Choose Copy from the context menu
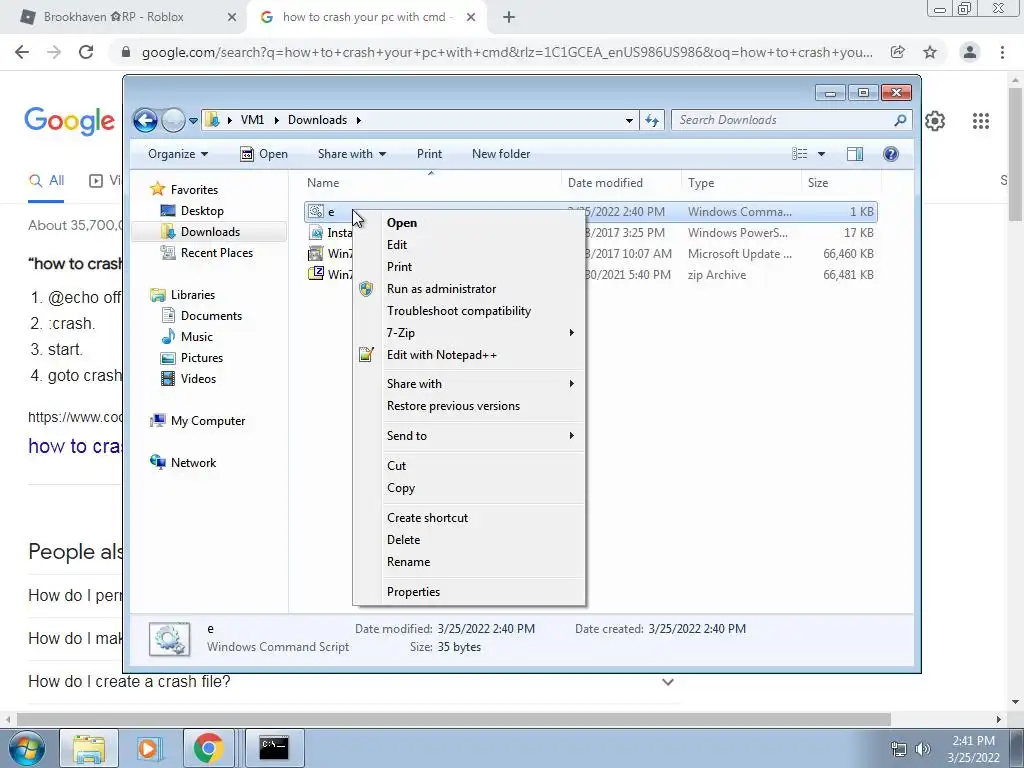This screenshot has width=1024, height=768. coord(469,488)
